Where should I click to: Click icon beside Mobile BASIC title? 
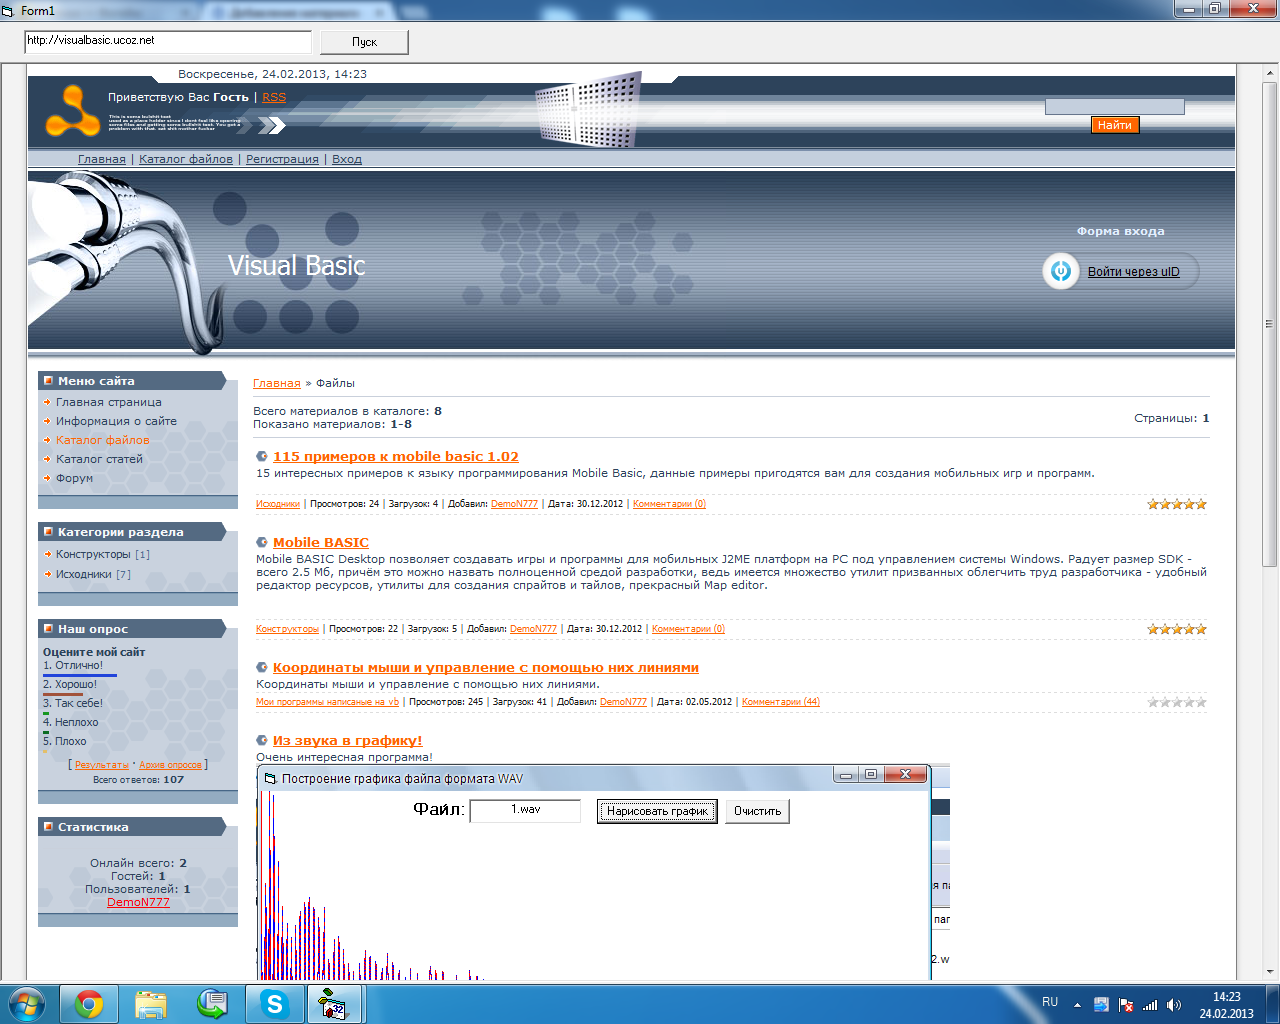tap(262, 543)
